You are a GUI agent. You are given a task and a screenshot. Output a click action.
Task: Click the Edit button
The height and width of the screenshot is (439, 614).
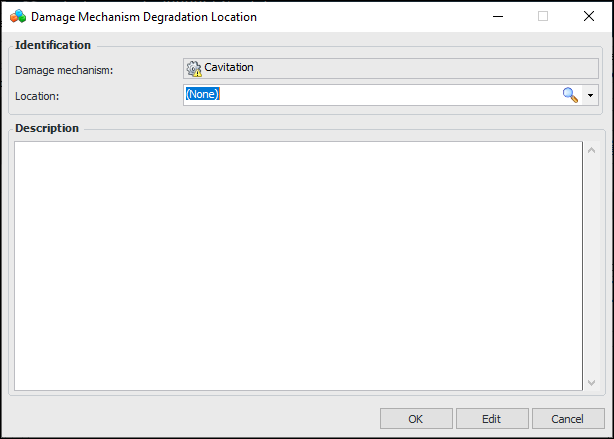pyautogui.click(x=492, y=419)
